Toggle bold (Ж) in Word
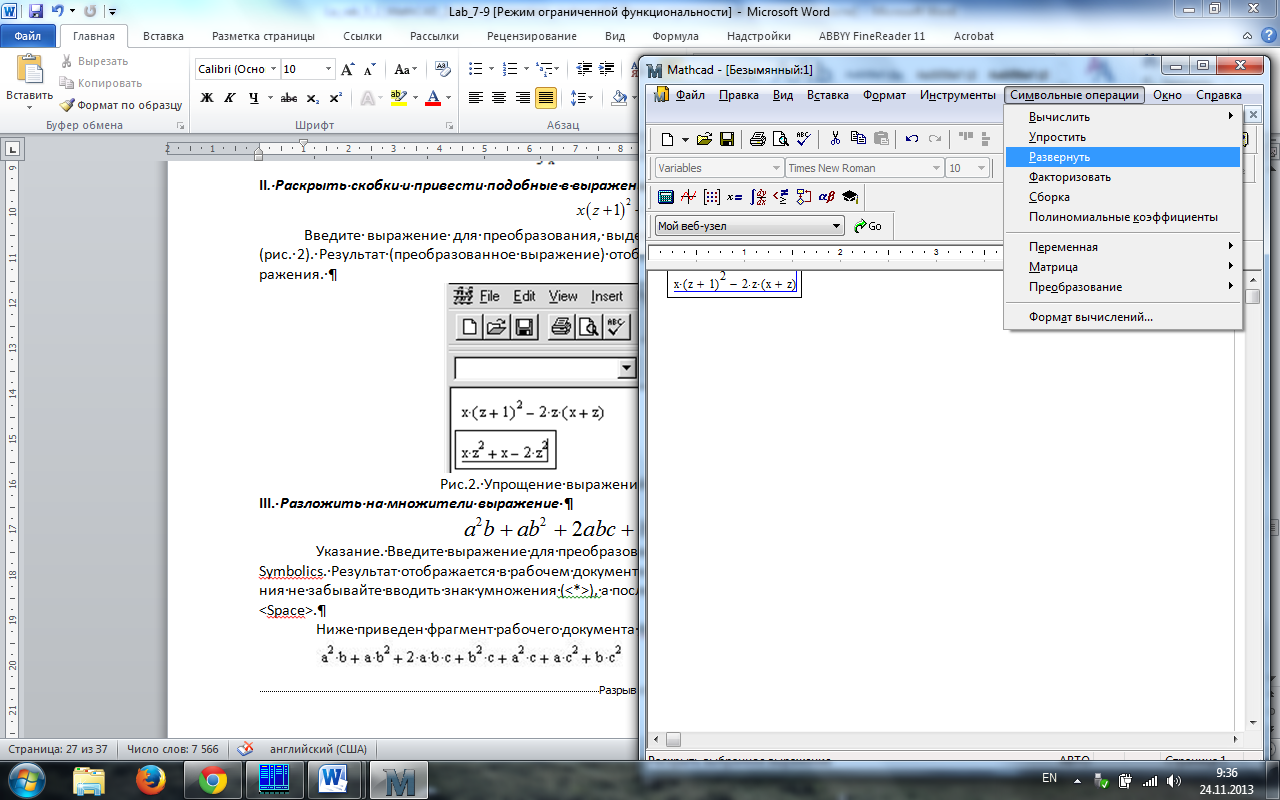This screenshot has height=800, width=1280. (208, 98)
